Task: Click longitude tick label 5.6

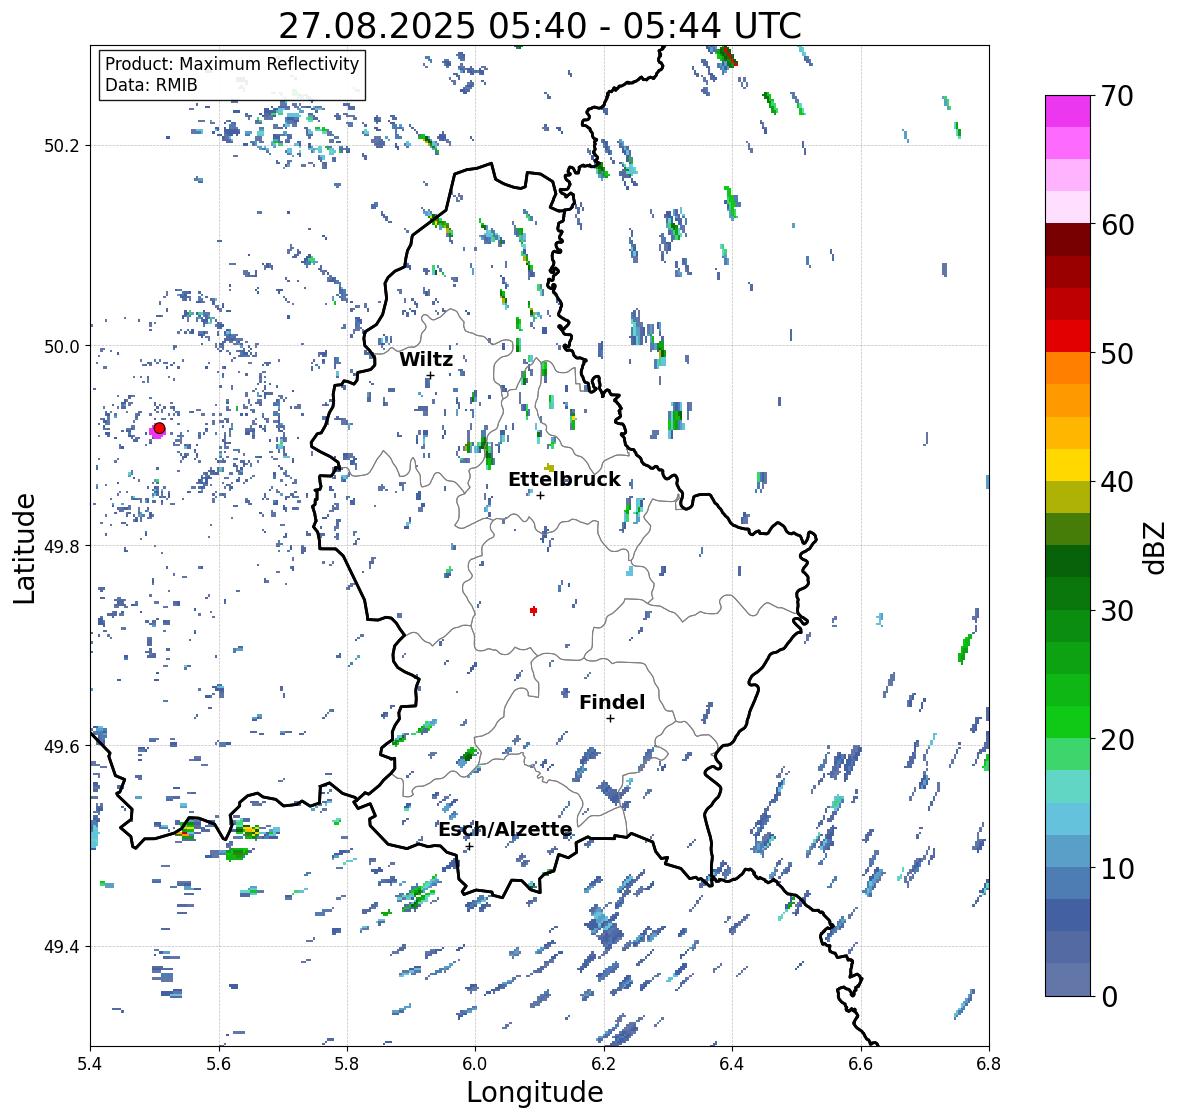Action: coord(219,1064)
